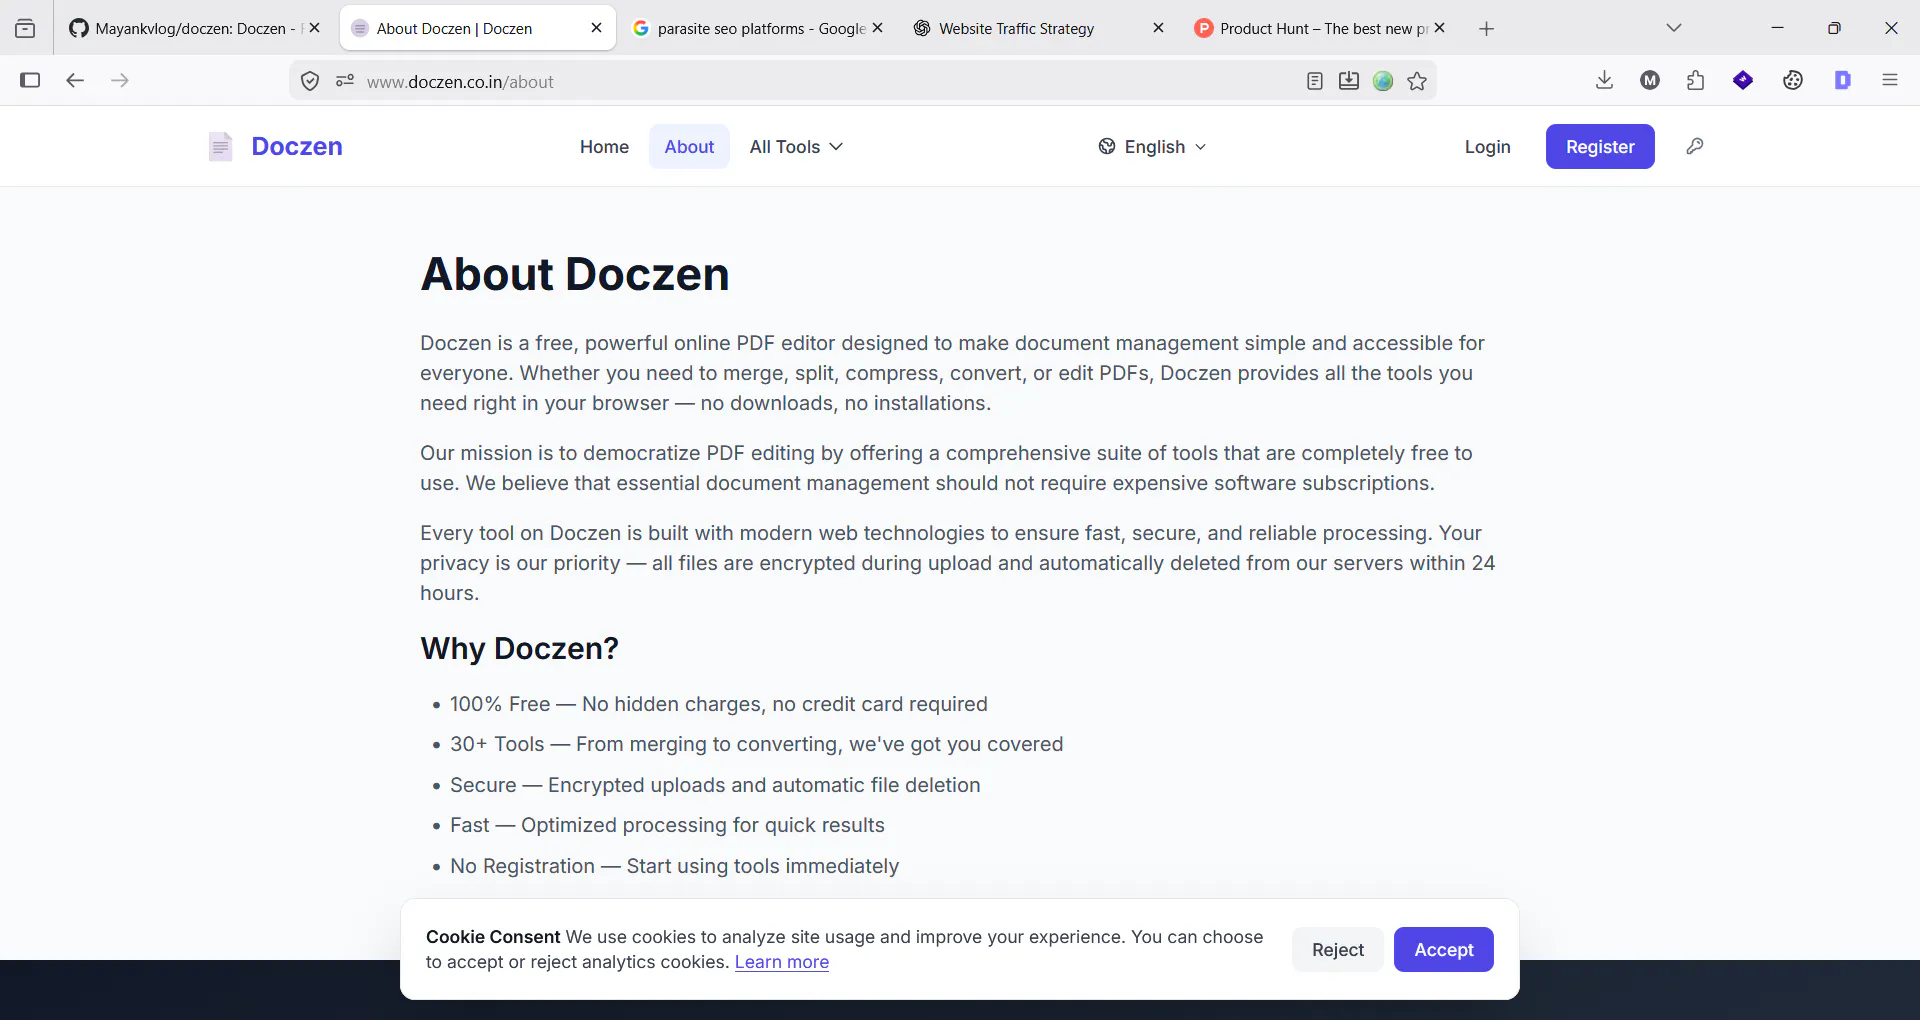The height and width of the screenshot is (1020, 1920).
Task: Close the About Doczen tab
Action: click(x=597, y=28)
